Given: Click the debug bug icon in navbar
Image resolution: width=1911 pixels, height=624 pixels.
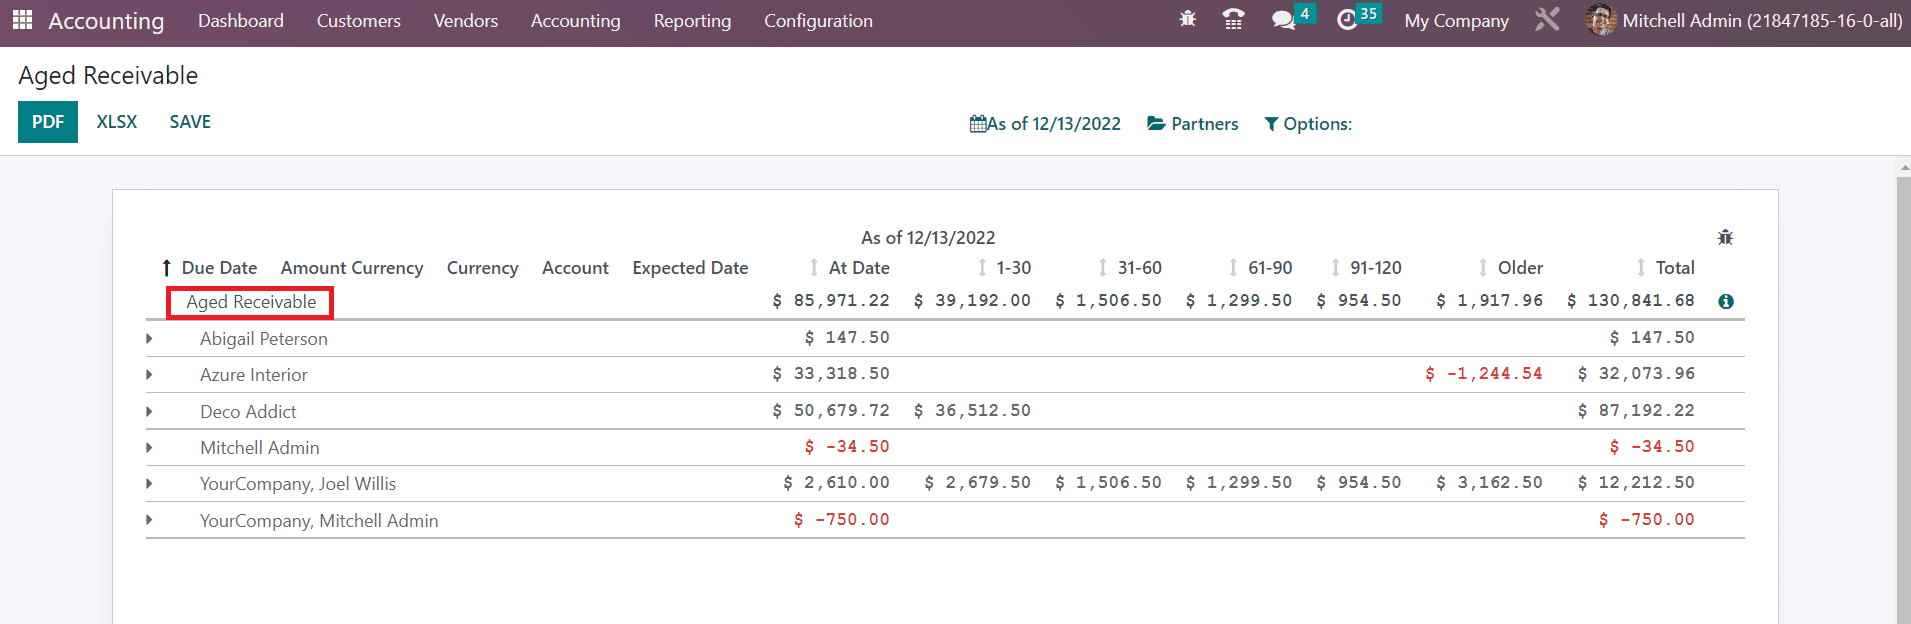Looking at the screenshot, I should (1187, 19).
